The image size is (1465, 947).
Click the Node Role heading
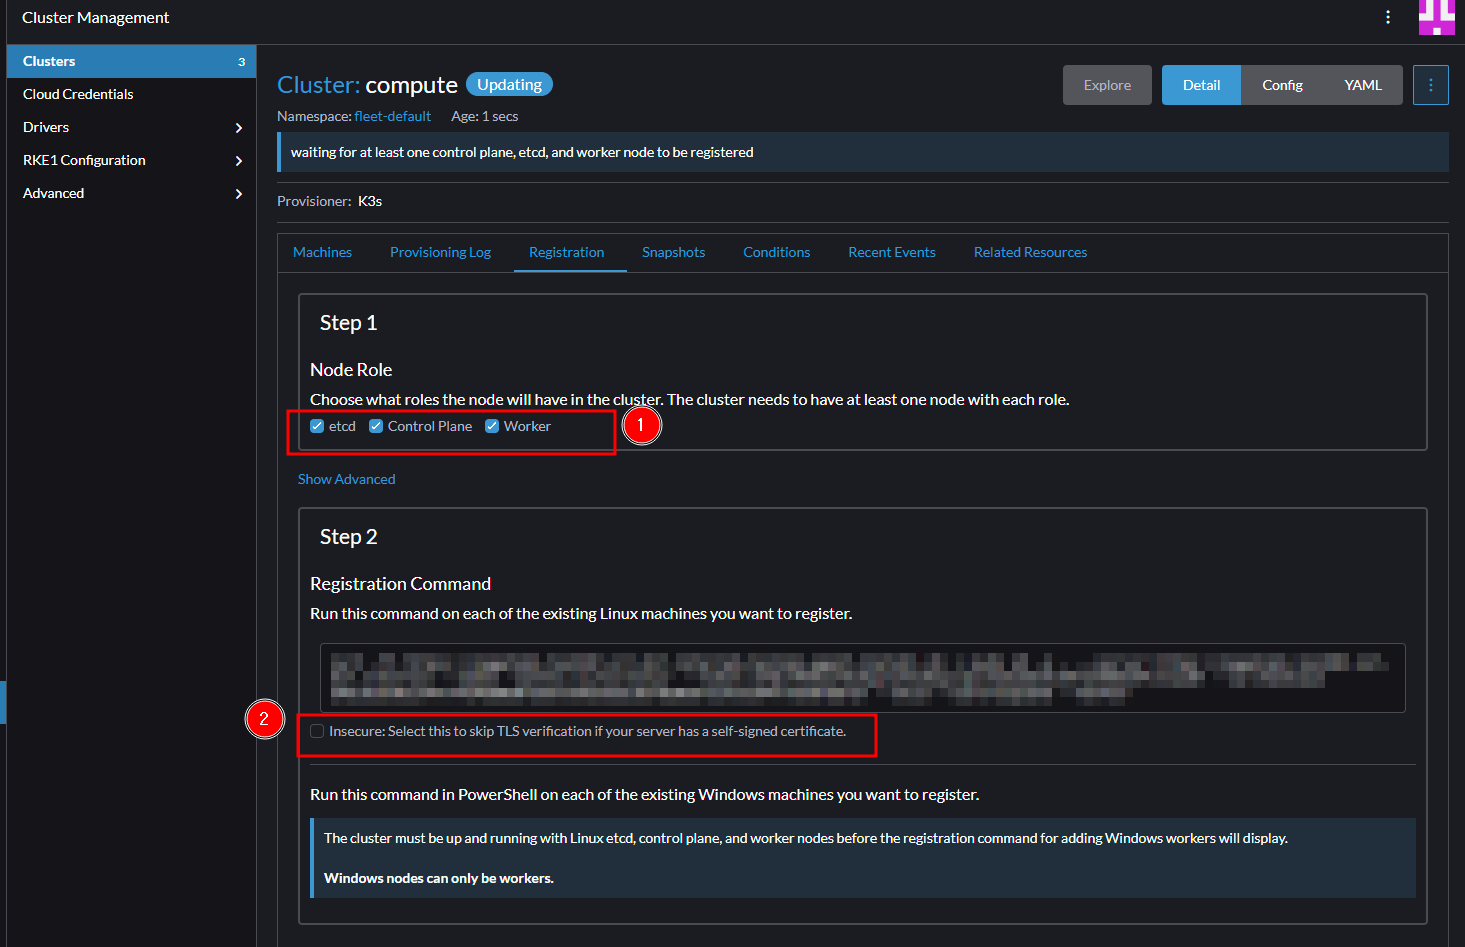coord(351,370)
